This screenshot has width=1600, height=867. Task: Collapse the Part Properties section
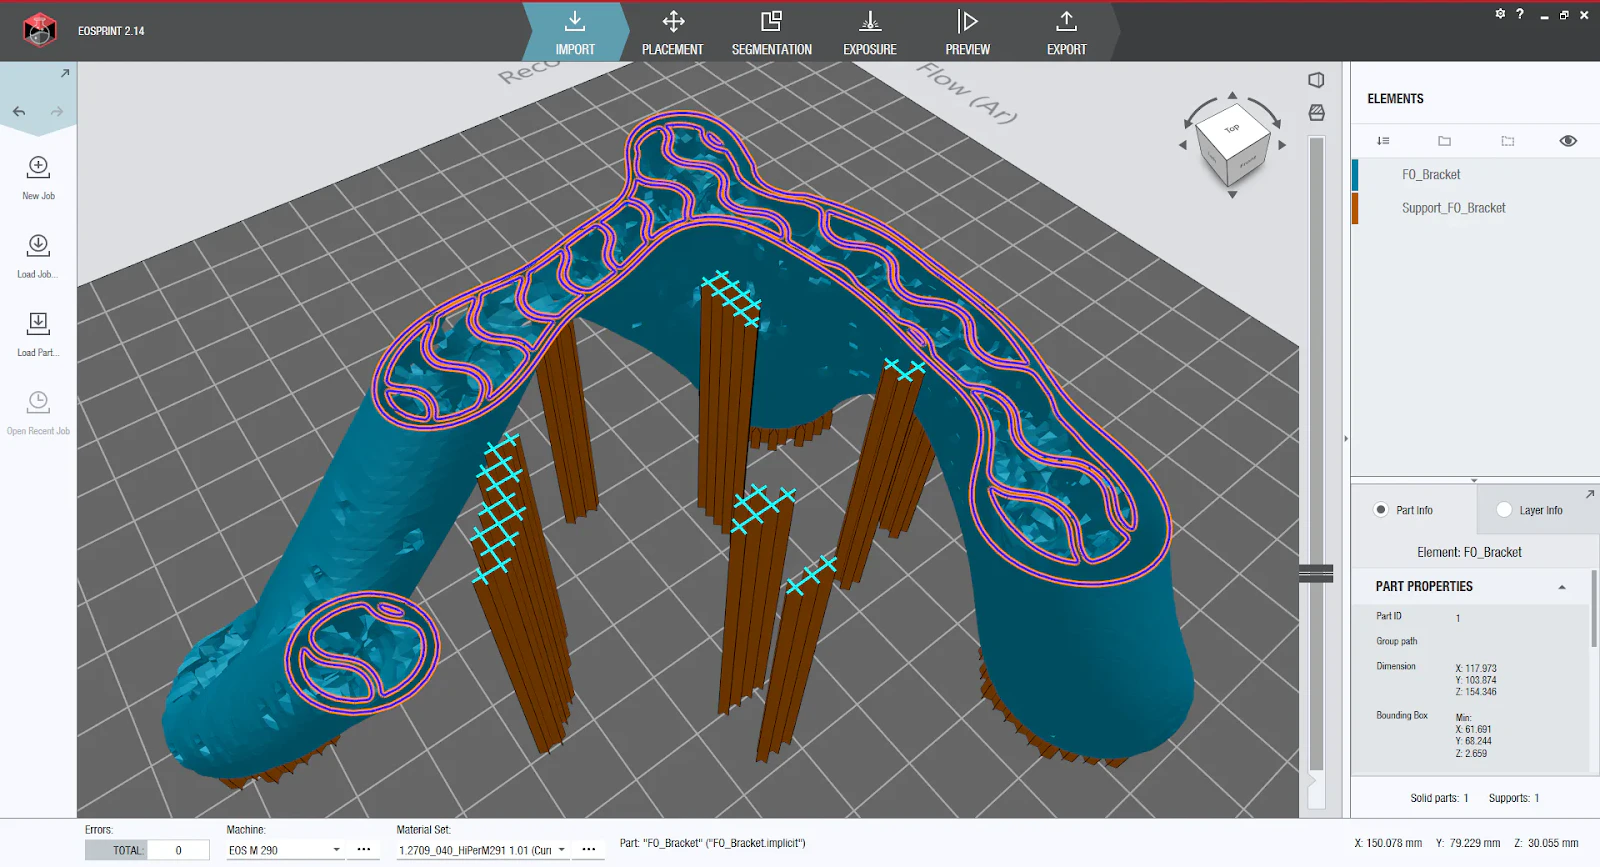tap(1561, 587)
